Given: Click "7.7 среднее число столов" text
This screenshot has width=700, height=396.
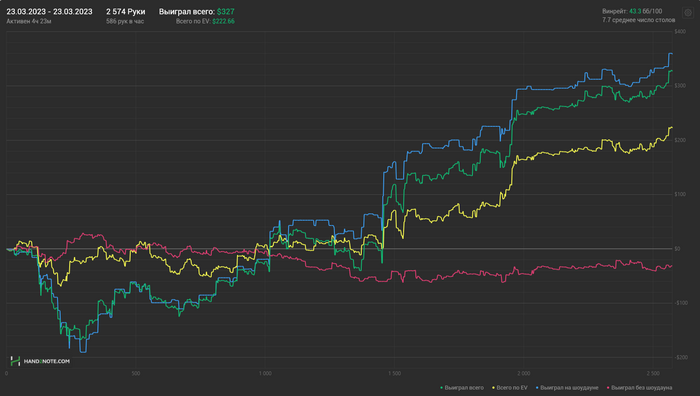Looking at the screenshot, I should click(638, 20).
